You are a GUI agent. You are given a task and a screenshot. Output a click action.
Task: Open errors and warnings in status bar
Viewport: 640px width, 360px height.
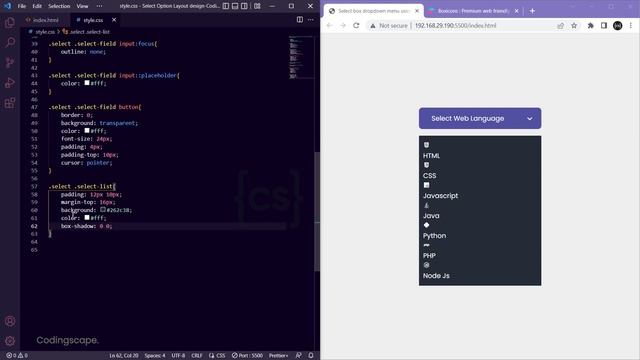point(17,356)
